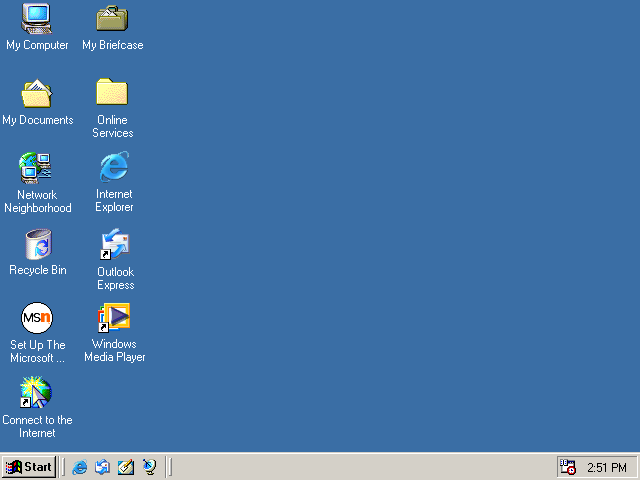Select the Windows Media Player shortcut
The width and height of the screenshot is (640, 480).
tap(114, 318)
